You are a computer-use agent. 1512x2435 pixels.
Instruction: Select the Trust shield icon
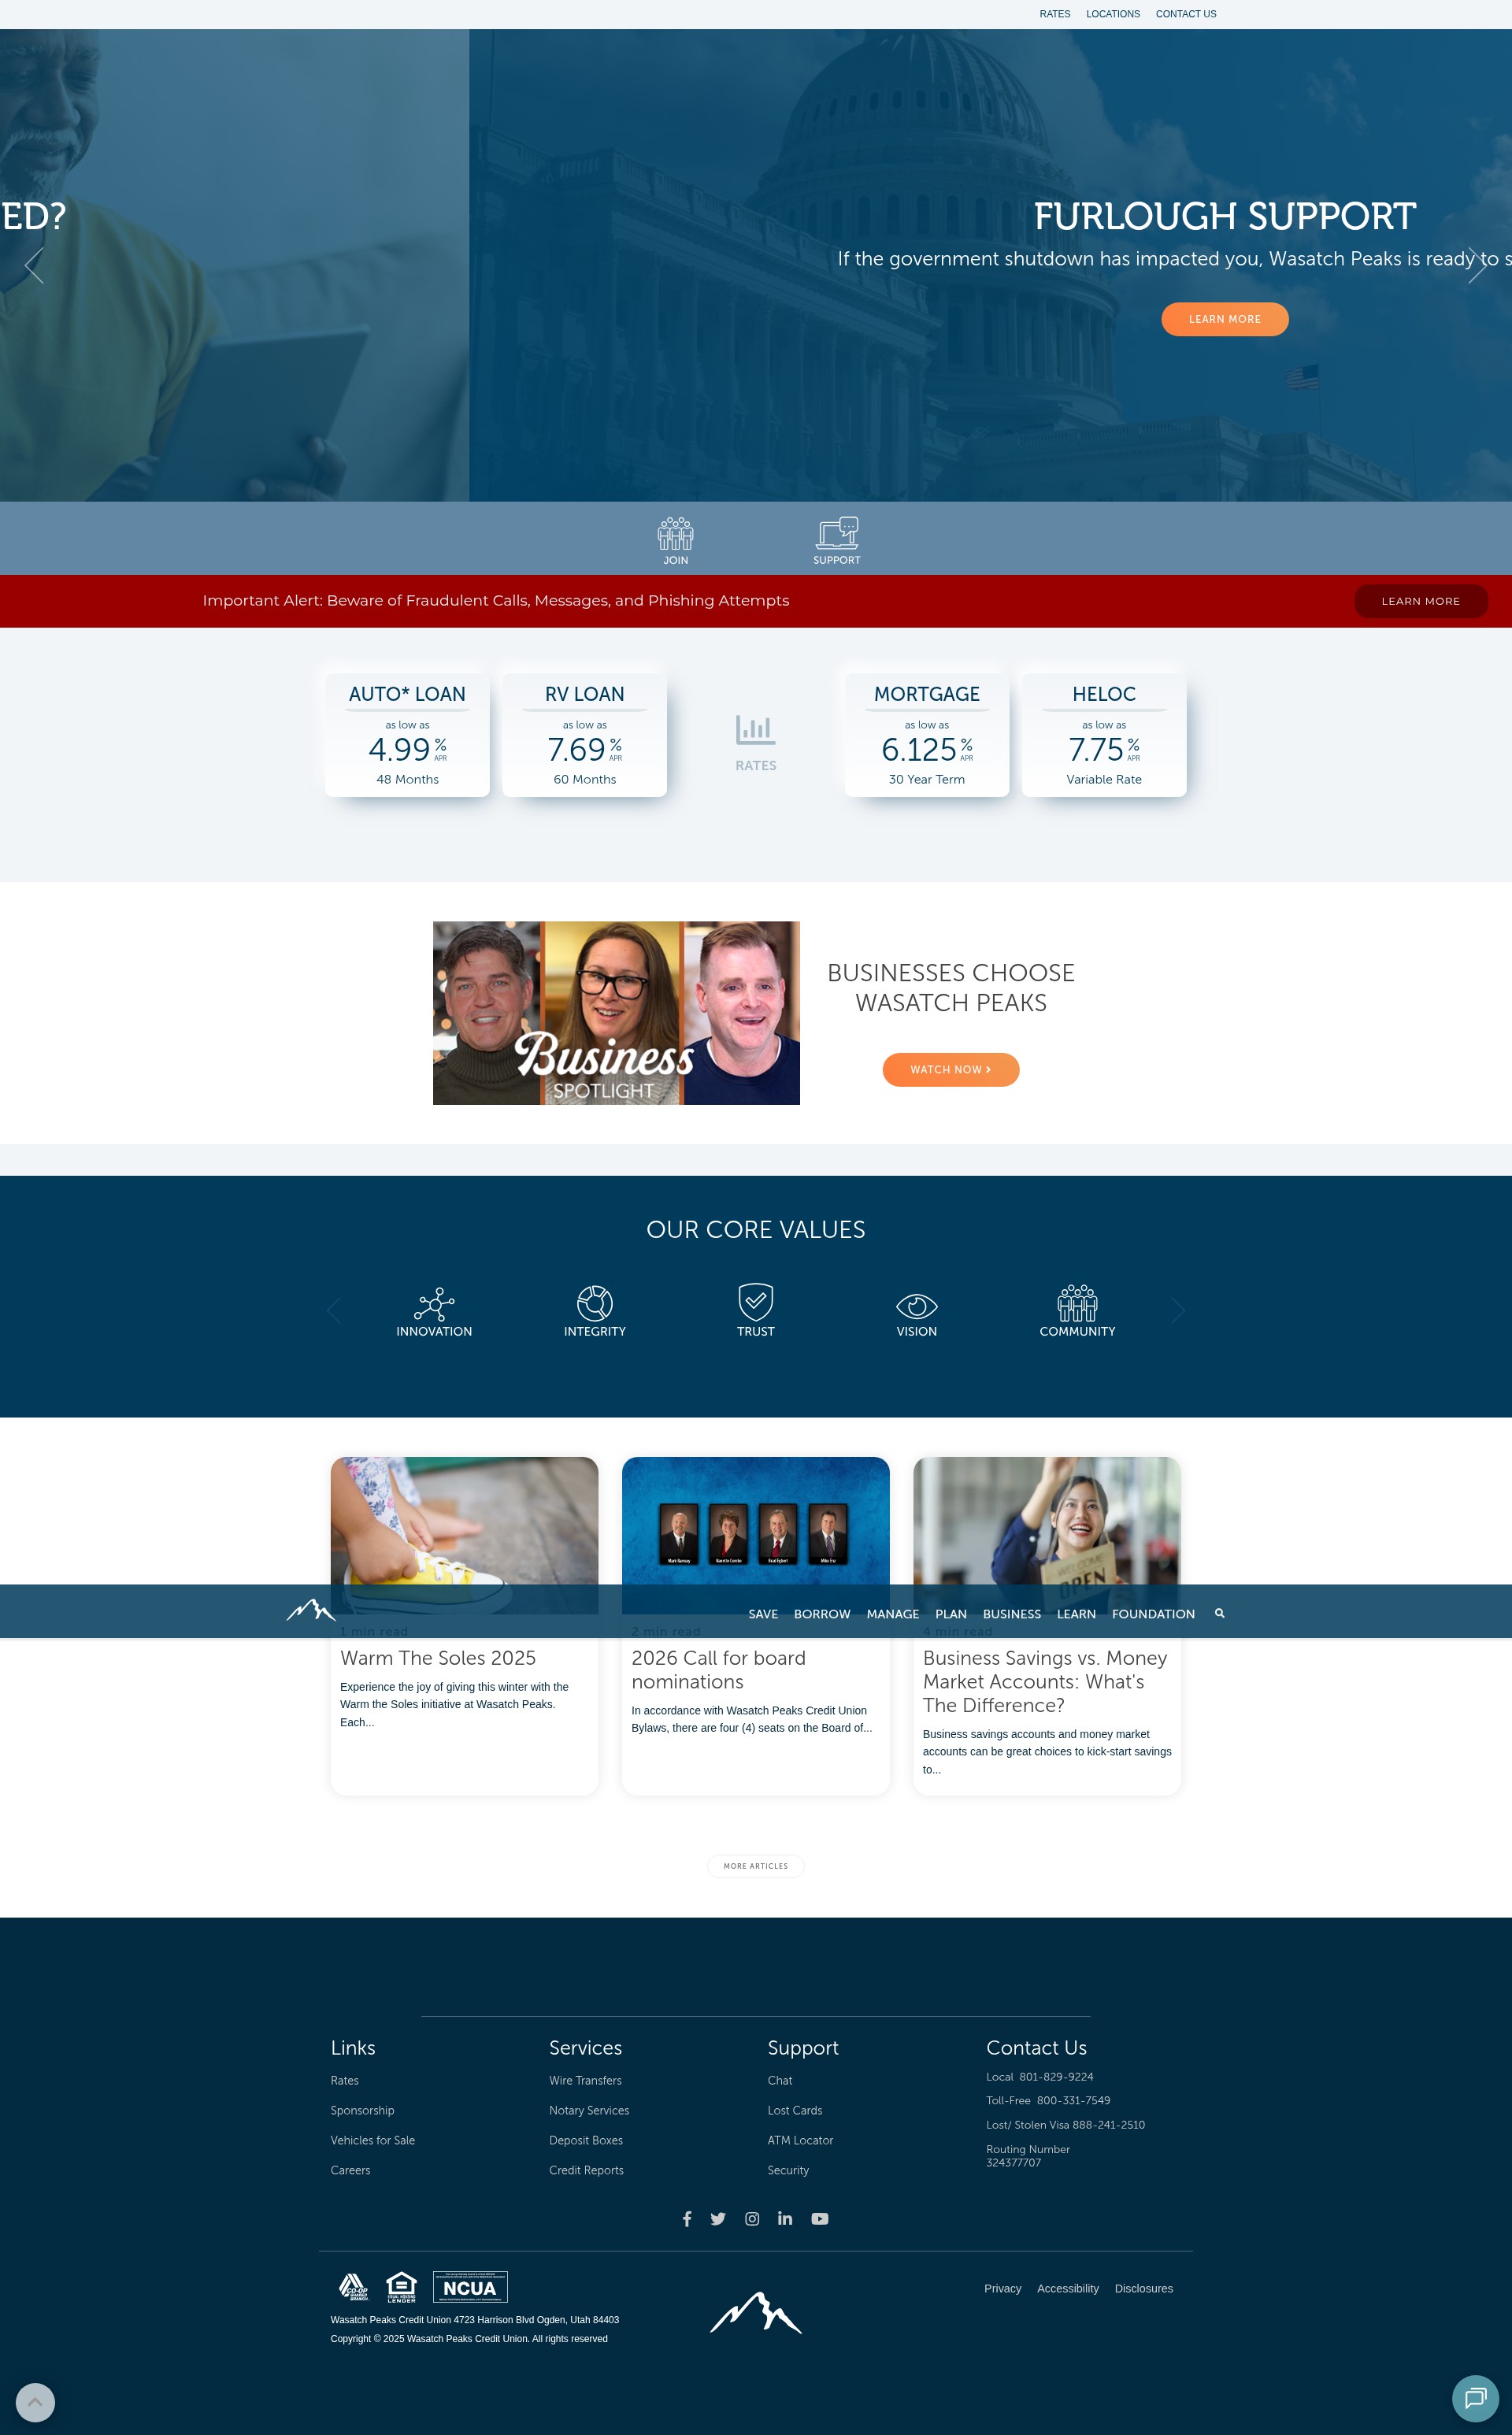756,1302
